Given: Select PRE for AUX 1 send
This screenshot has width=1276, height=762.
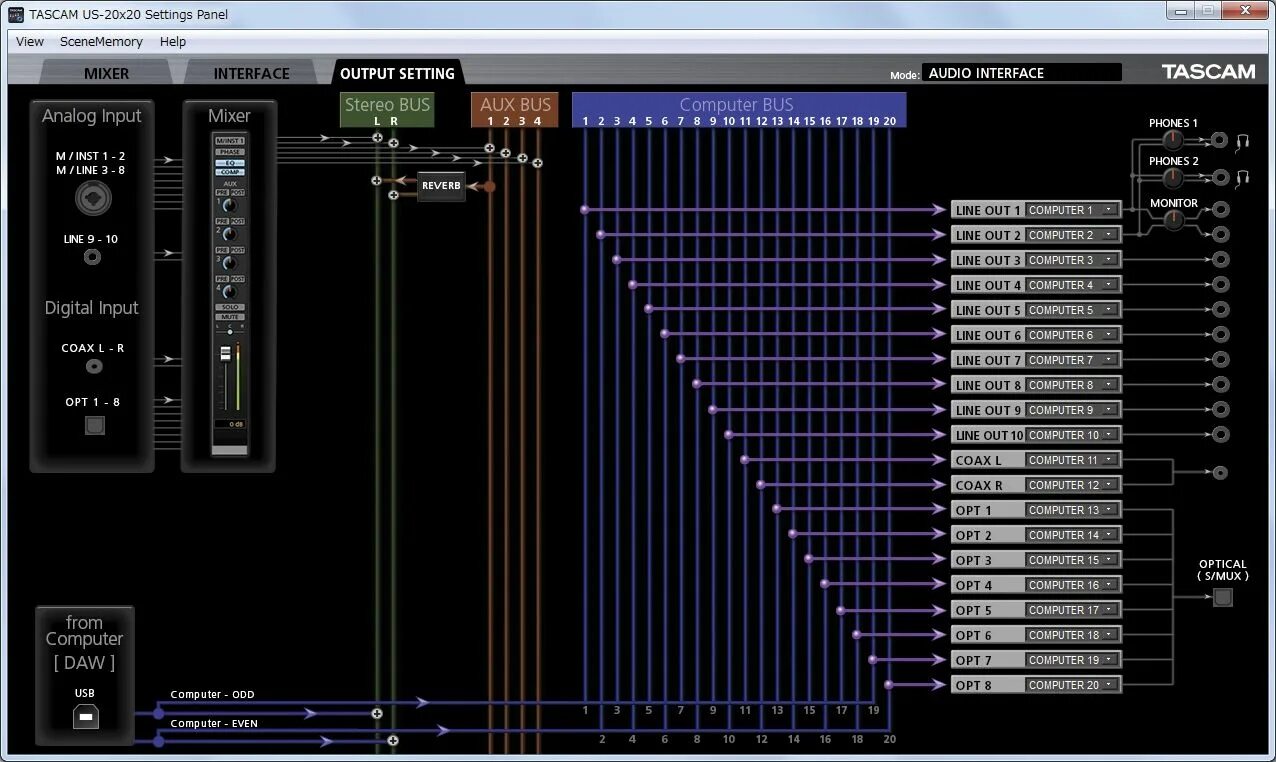Looking at the screenshot, I should click(222, 192).
